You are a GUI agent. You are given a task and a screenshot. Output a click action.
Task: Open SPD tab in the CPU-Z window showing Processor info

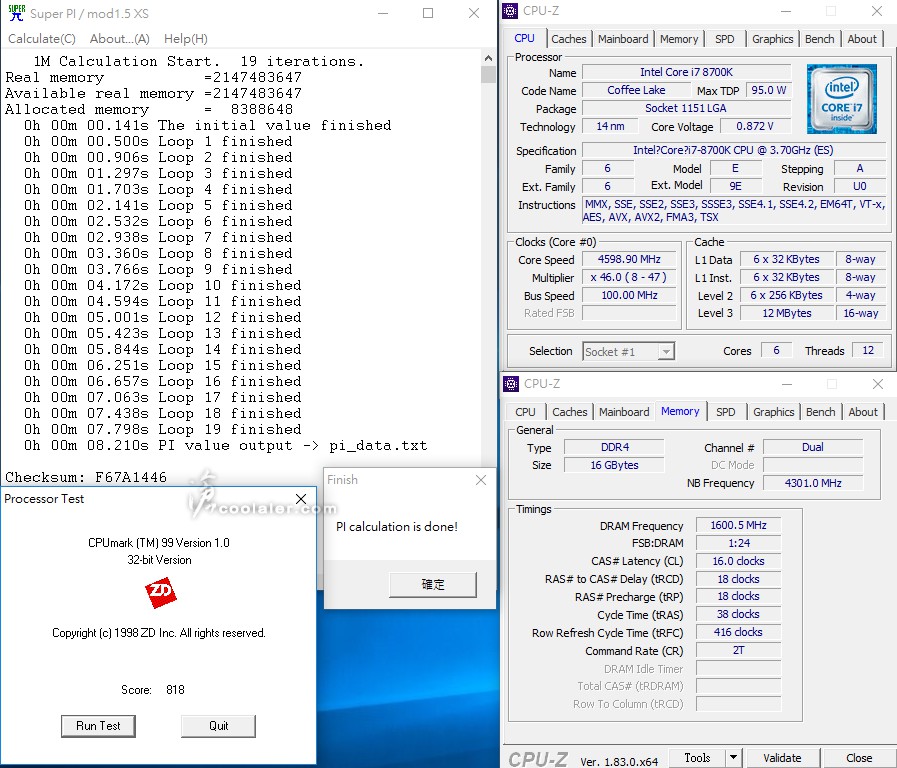coord(725,39)
